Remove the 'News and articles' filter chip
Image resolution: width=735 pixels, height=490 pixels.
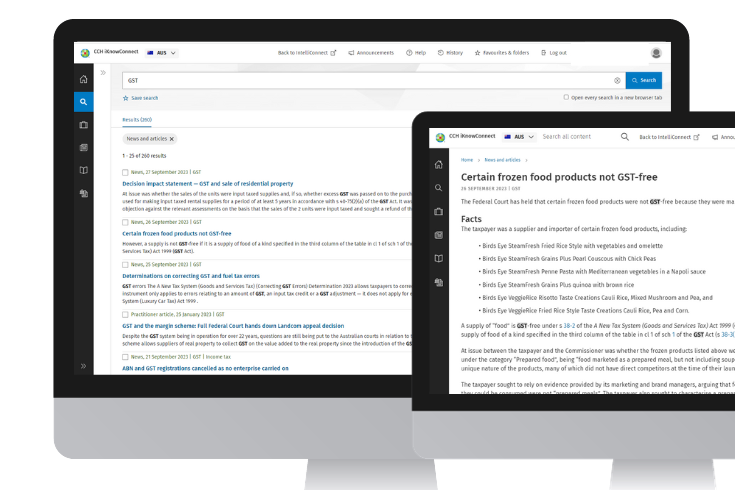coord(172,139)
